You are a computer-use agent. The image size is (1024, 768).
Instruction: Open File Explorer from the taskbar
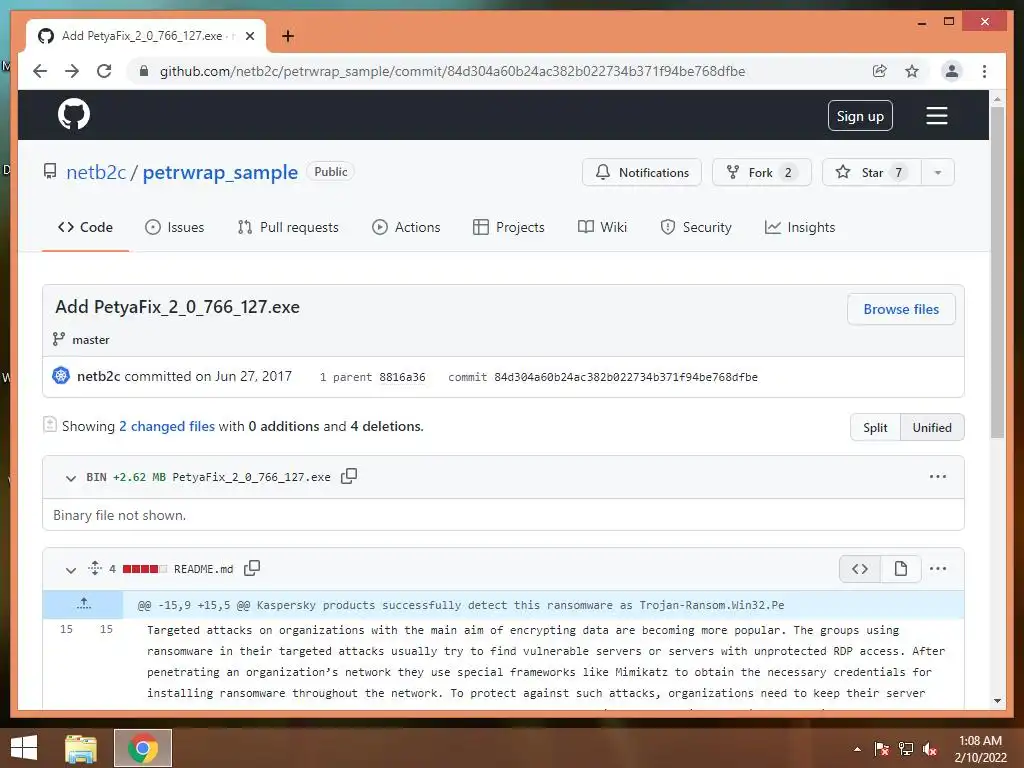click(x=81, y=748)
